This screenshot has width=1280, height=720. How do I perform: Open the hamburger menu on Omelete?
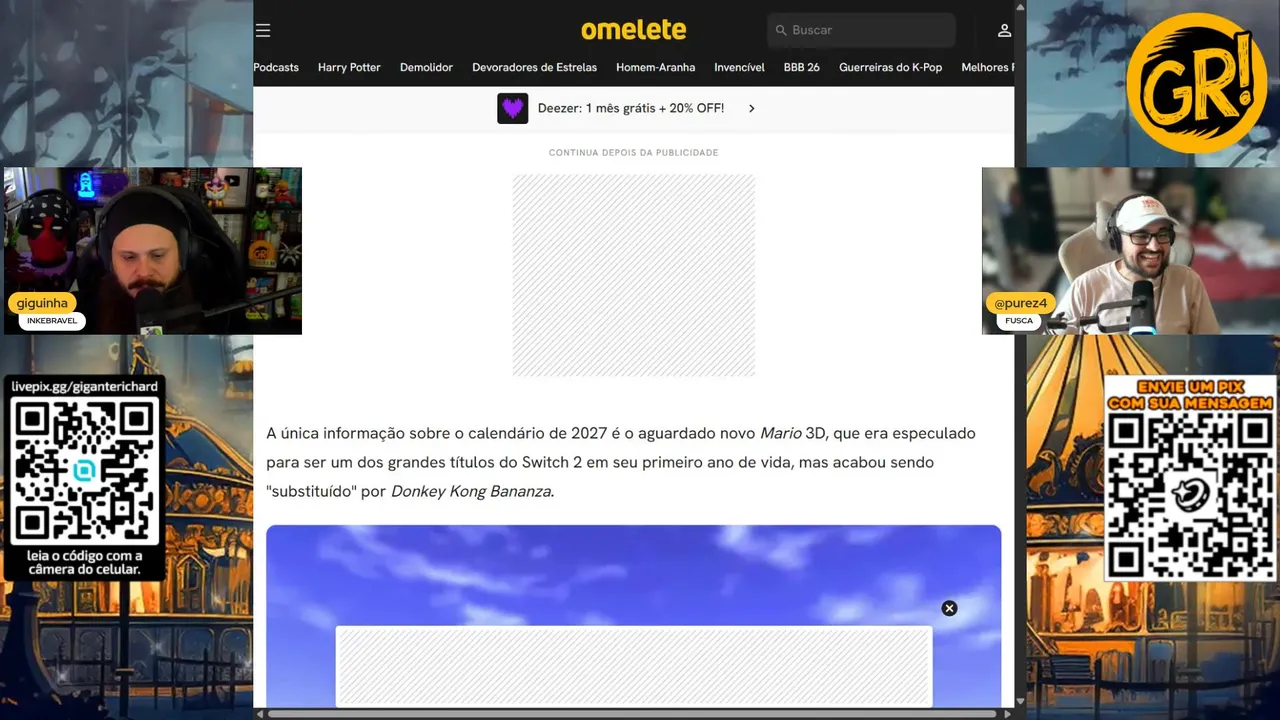pyautogui.click(x=263, y=31)
